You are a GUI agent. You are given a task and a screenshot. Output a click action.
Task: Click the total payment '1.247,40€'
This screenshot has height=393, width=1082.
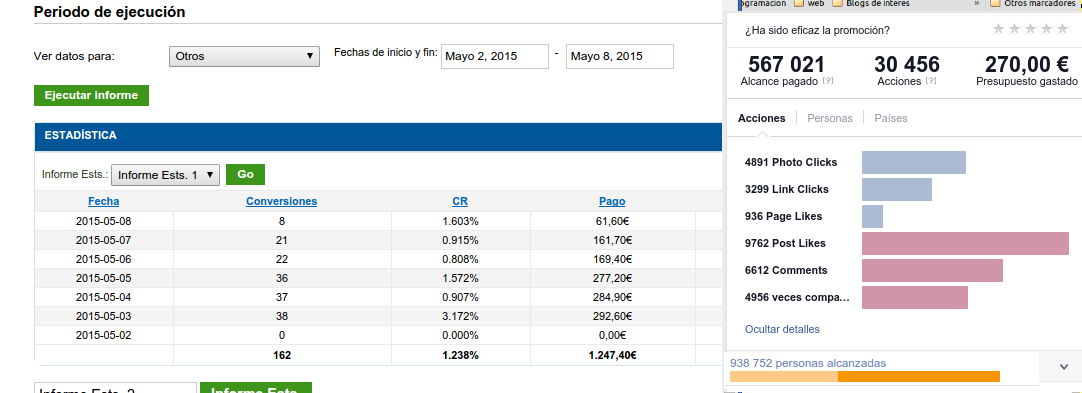612,356
